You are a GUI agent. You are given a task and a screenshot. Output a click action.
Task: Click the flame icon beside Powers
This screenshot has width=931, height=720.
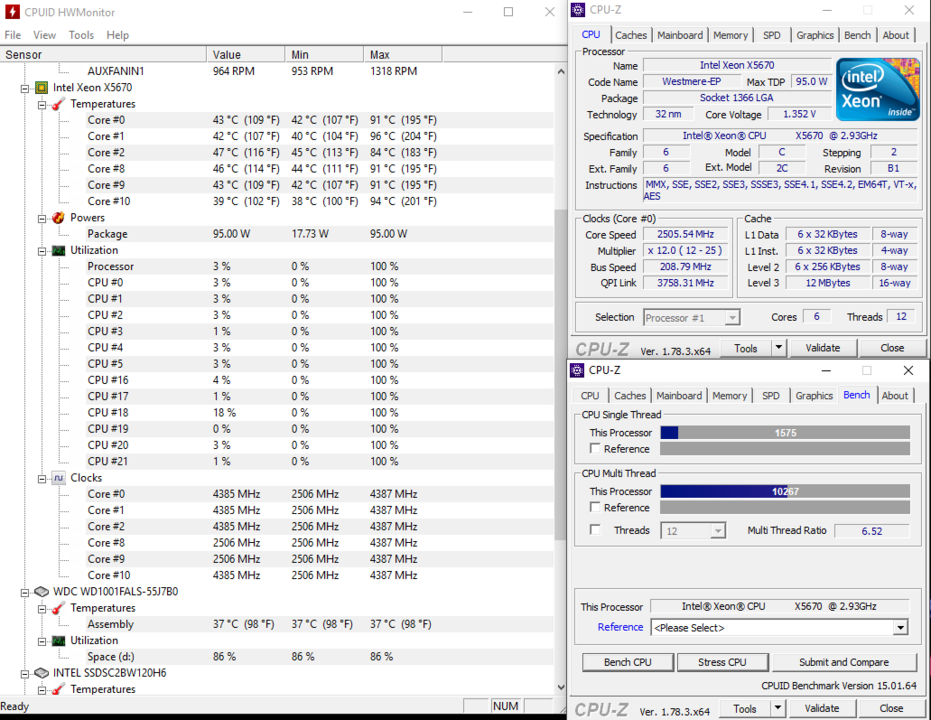(58, 218)
